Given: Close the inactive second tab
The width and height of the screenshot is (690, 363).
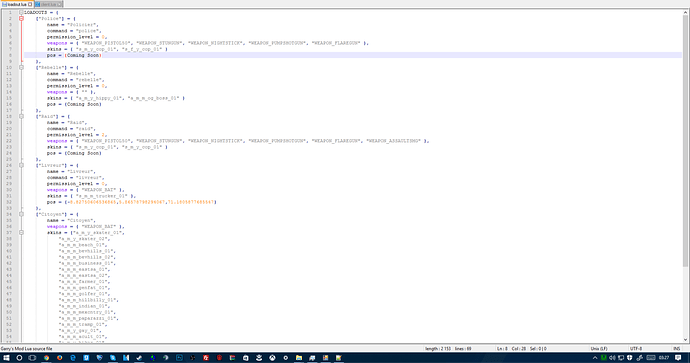Looking at the screenshot, I should click(x=60, y=4).
